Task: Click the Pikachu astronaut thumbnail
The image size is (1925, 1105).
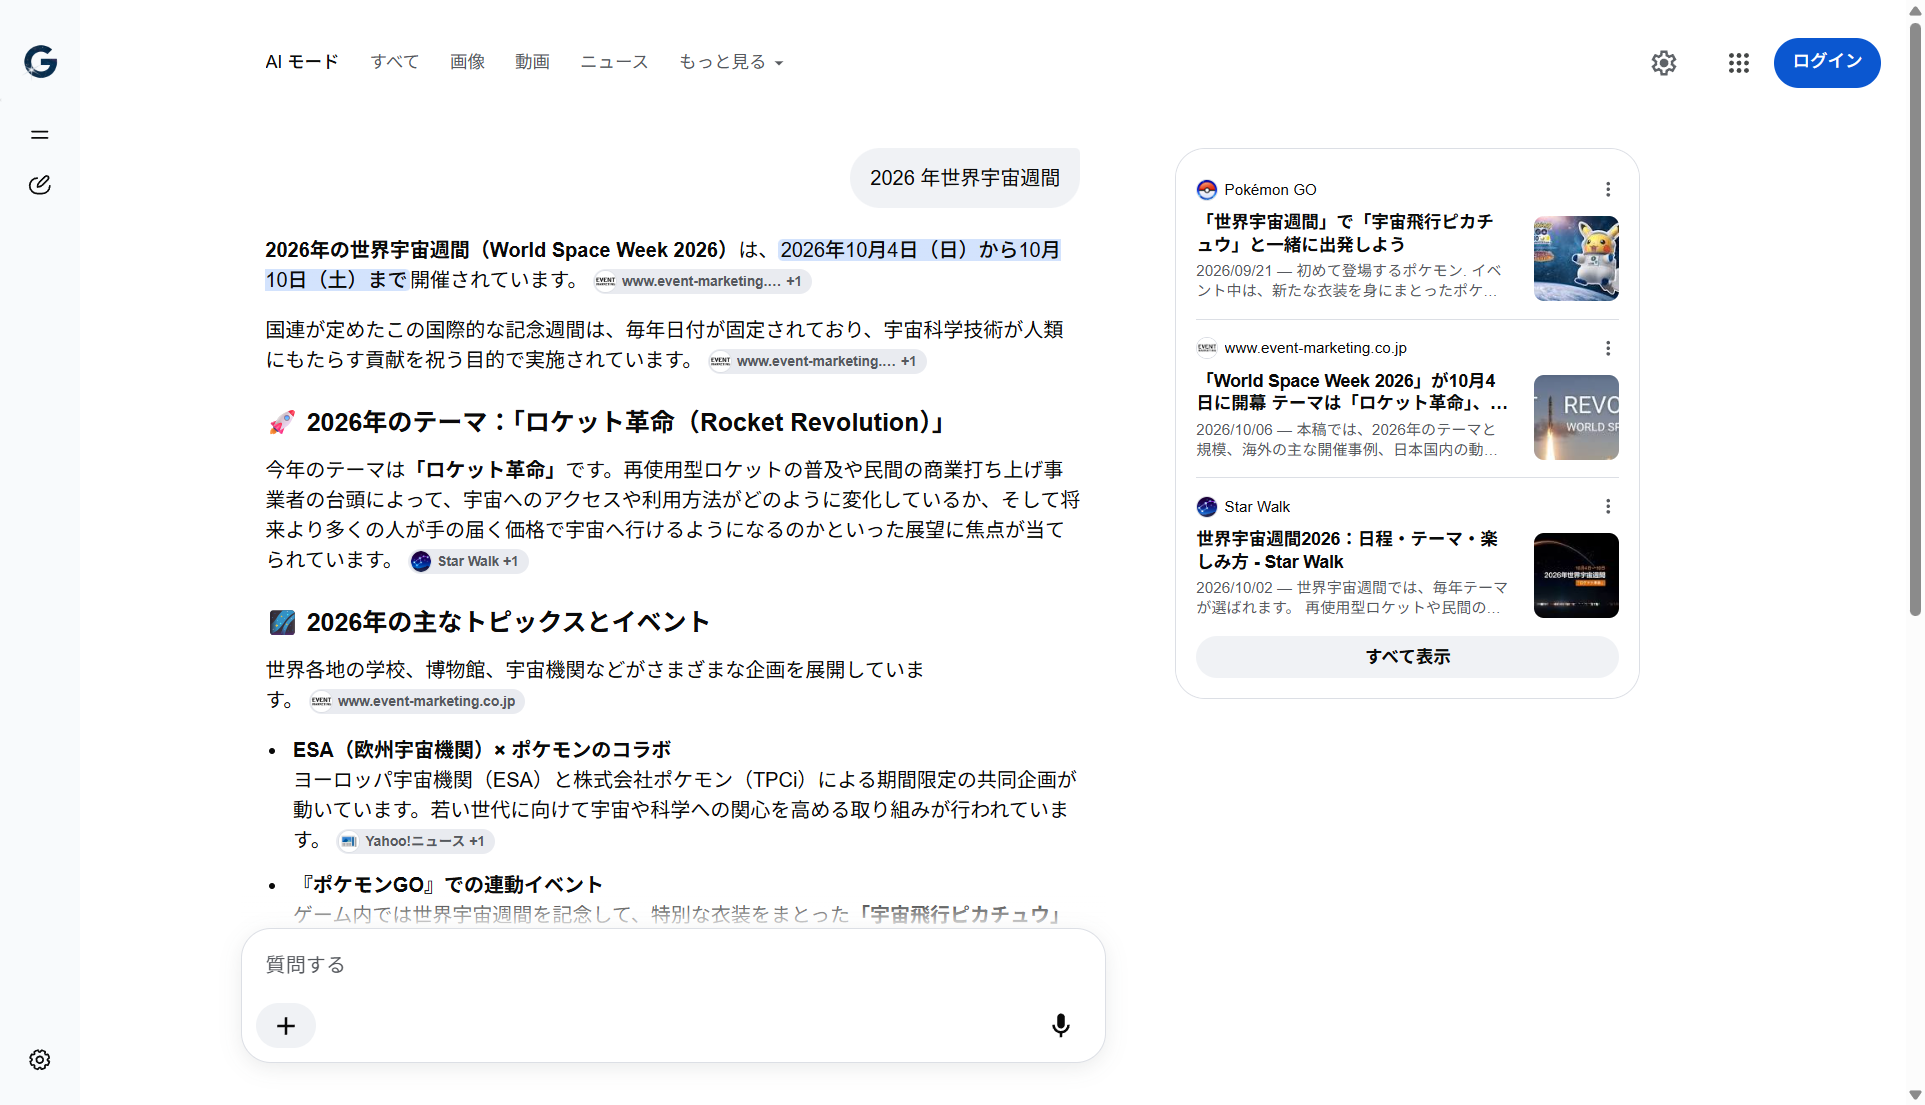Action: point(1576,259)
